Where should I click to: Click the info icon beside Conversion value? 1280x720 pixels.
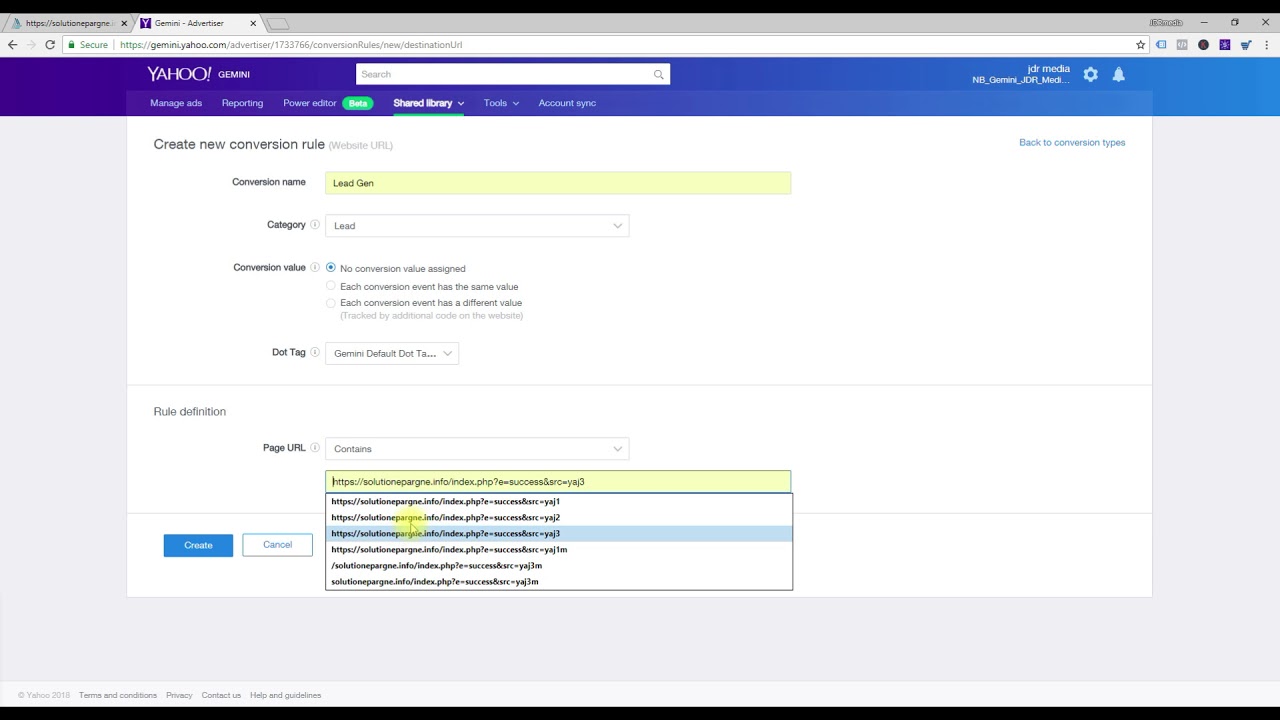coord(314,268)
